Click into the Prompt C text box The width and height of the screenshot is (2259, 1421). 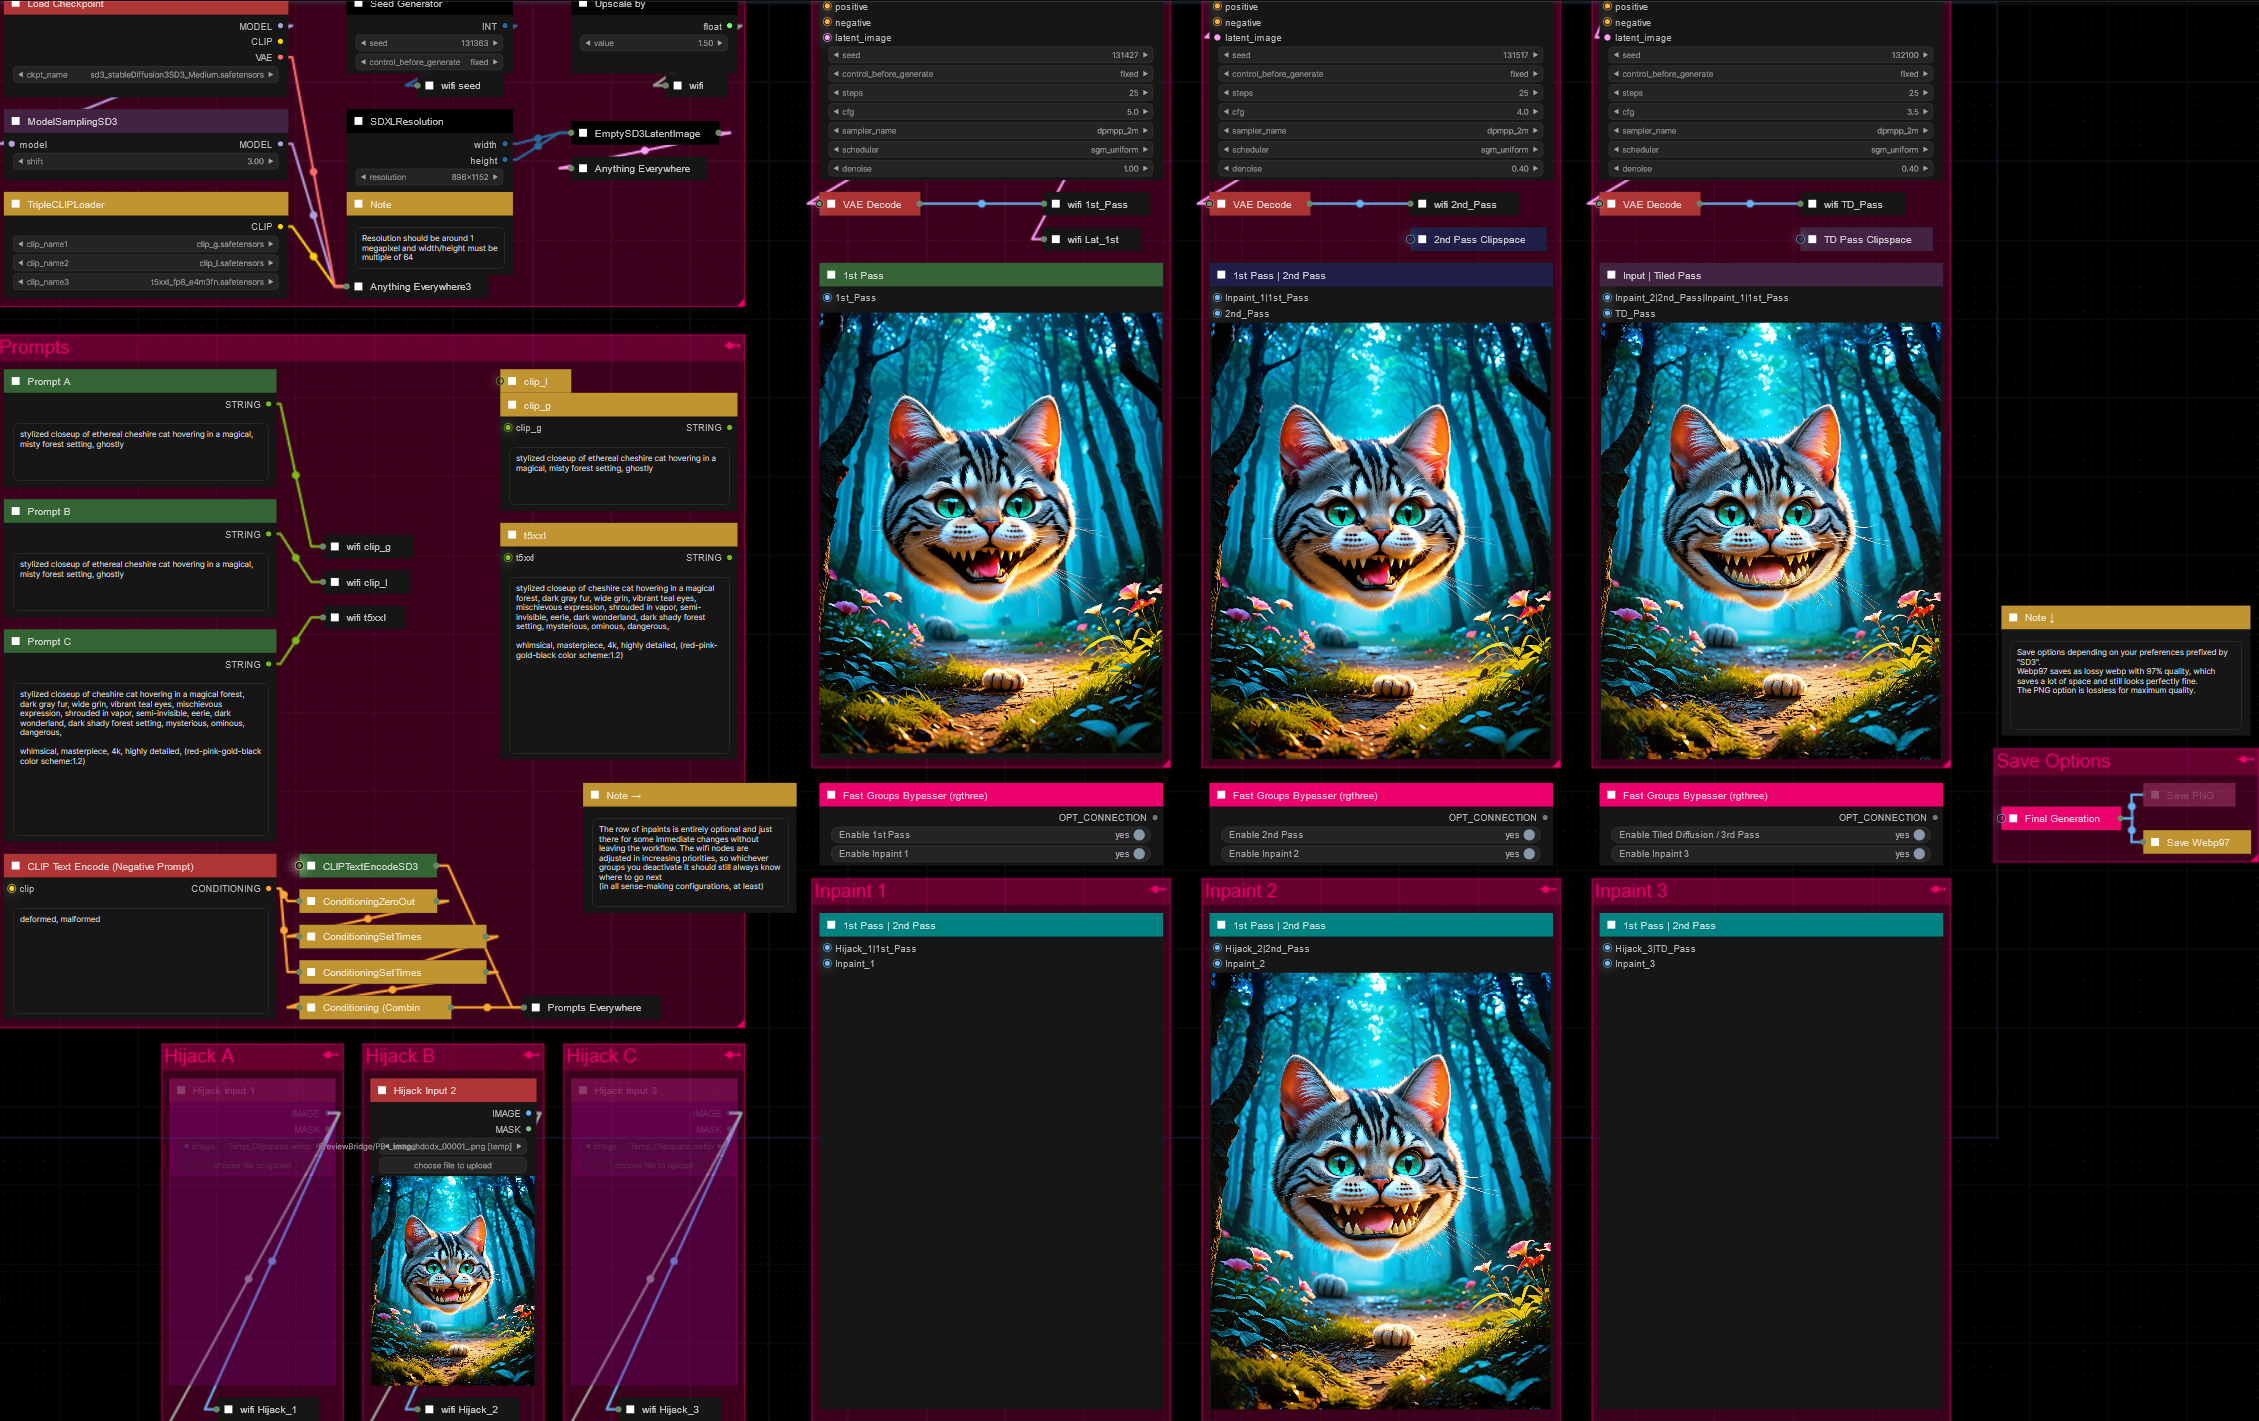point(140,759)
